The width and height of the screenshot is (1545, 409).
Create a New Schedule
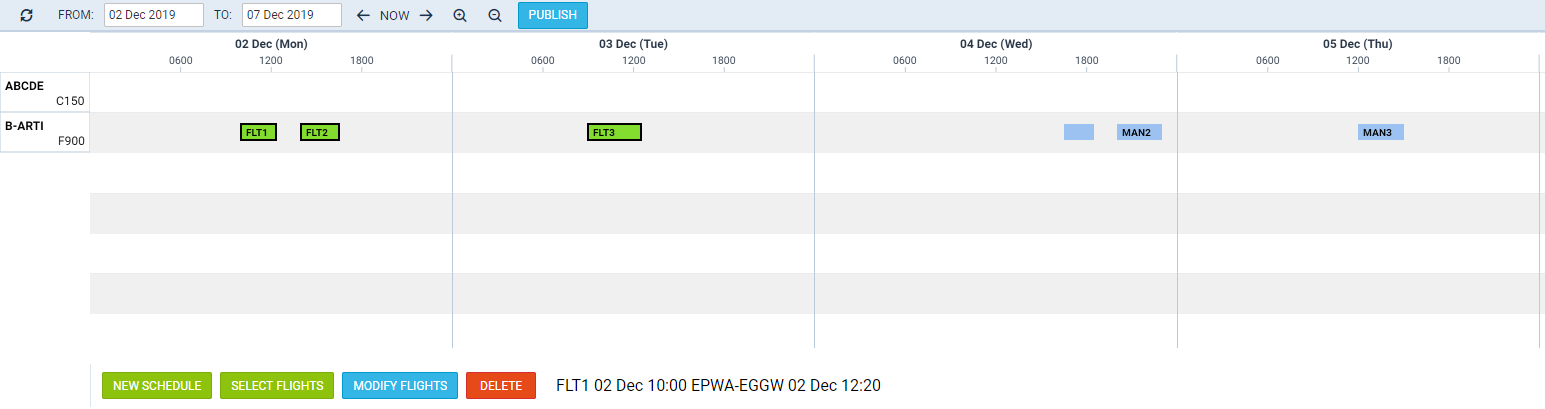[157, 386]
